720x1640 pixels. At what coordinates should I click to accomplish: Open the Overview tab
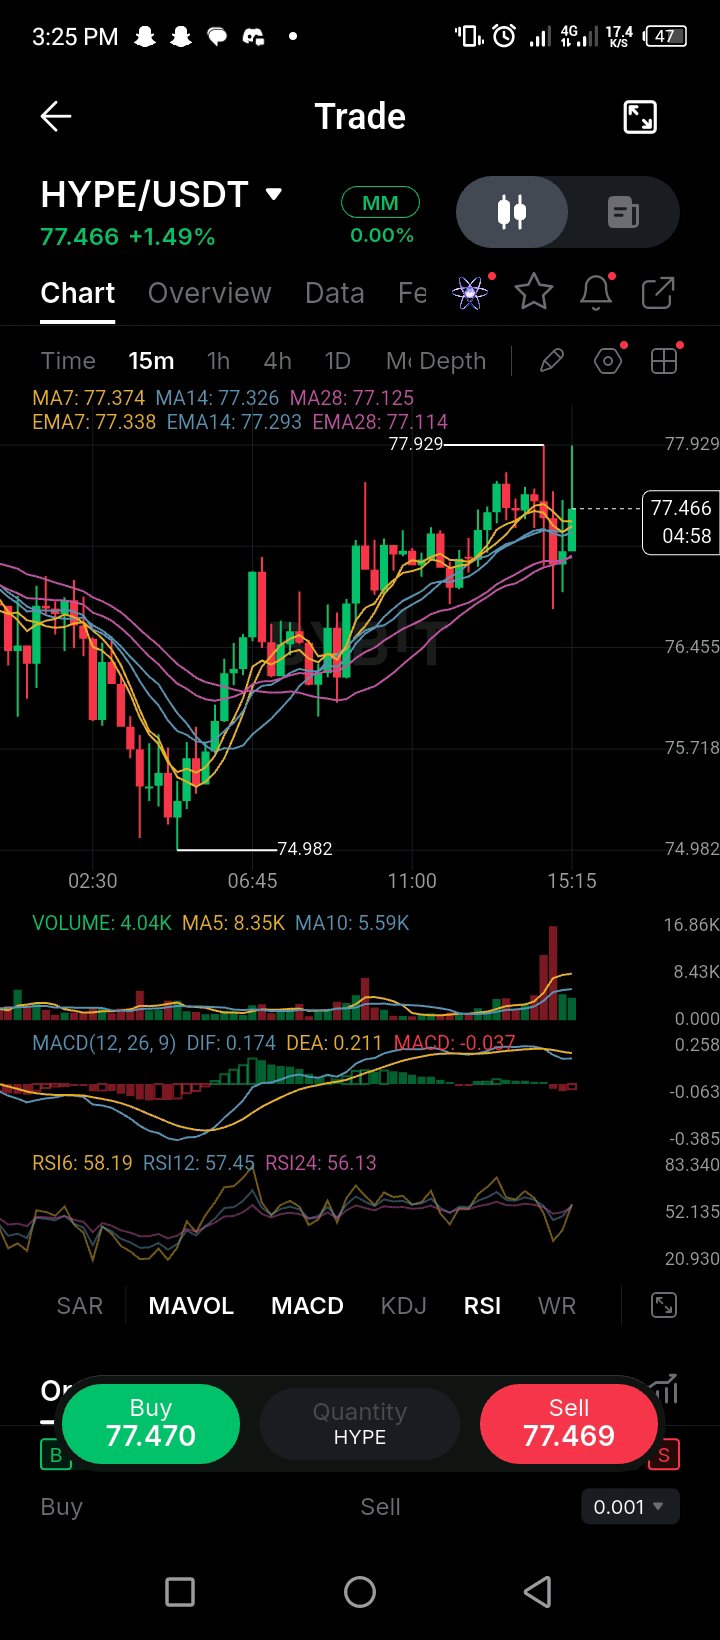click(209, 293)
